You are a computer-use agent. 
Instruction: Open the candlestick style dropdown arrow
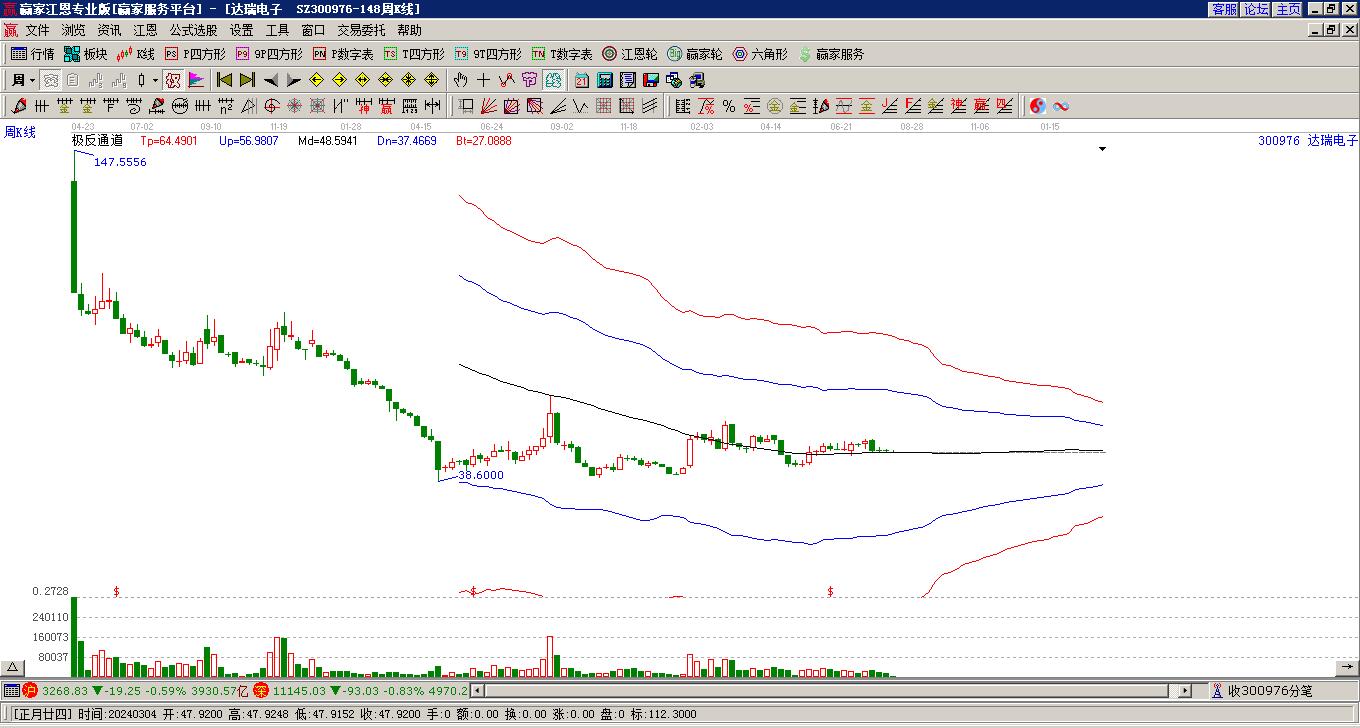coord(155,80)
